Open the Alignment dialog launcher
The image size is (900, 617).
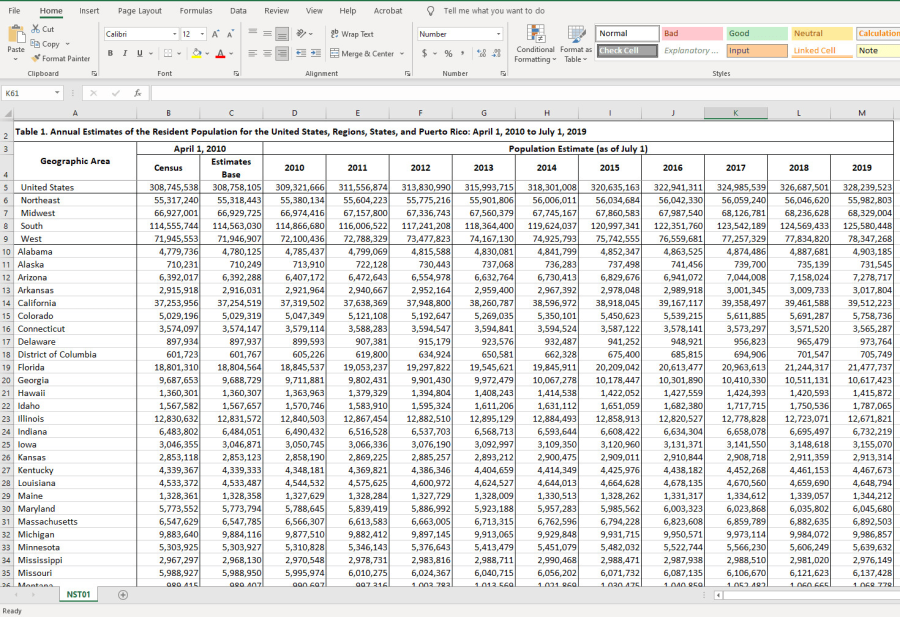[408, 73]
